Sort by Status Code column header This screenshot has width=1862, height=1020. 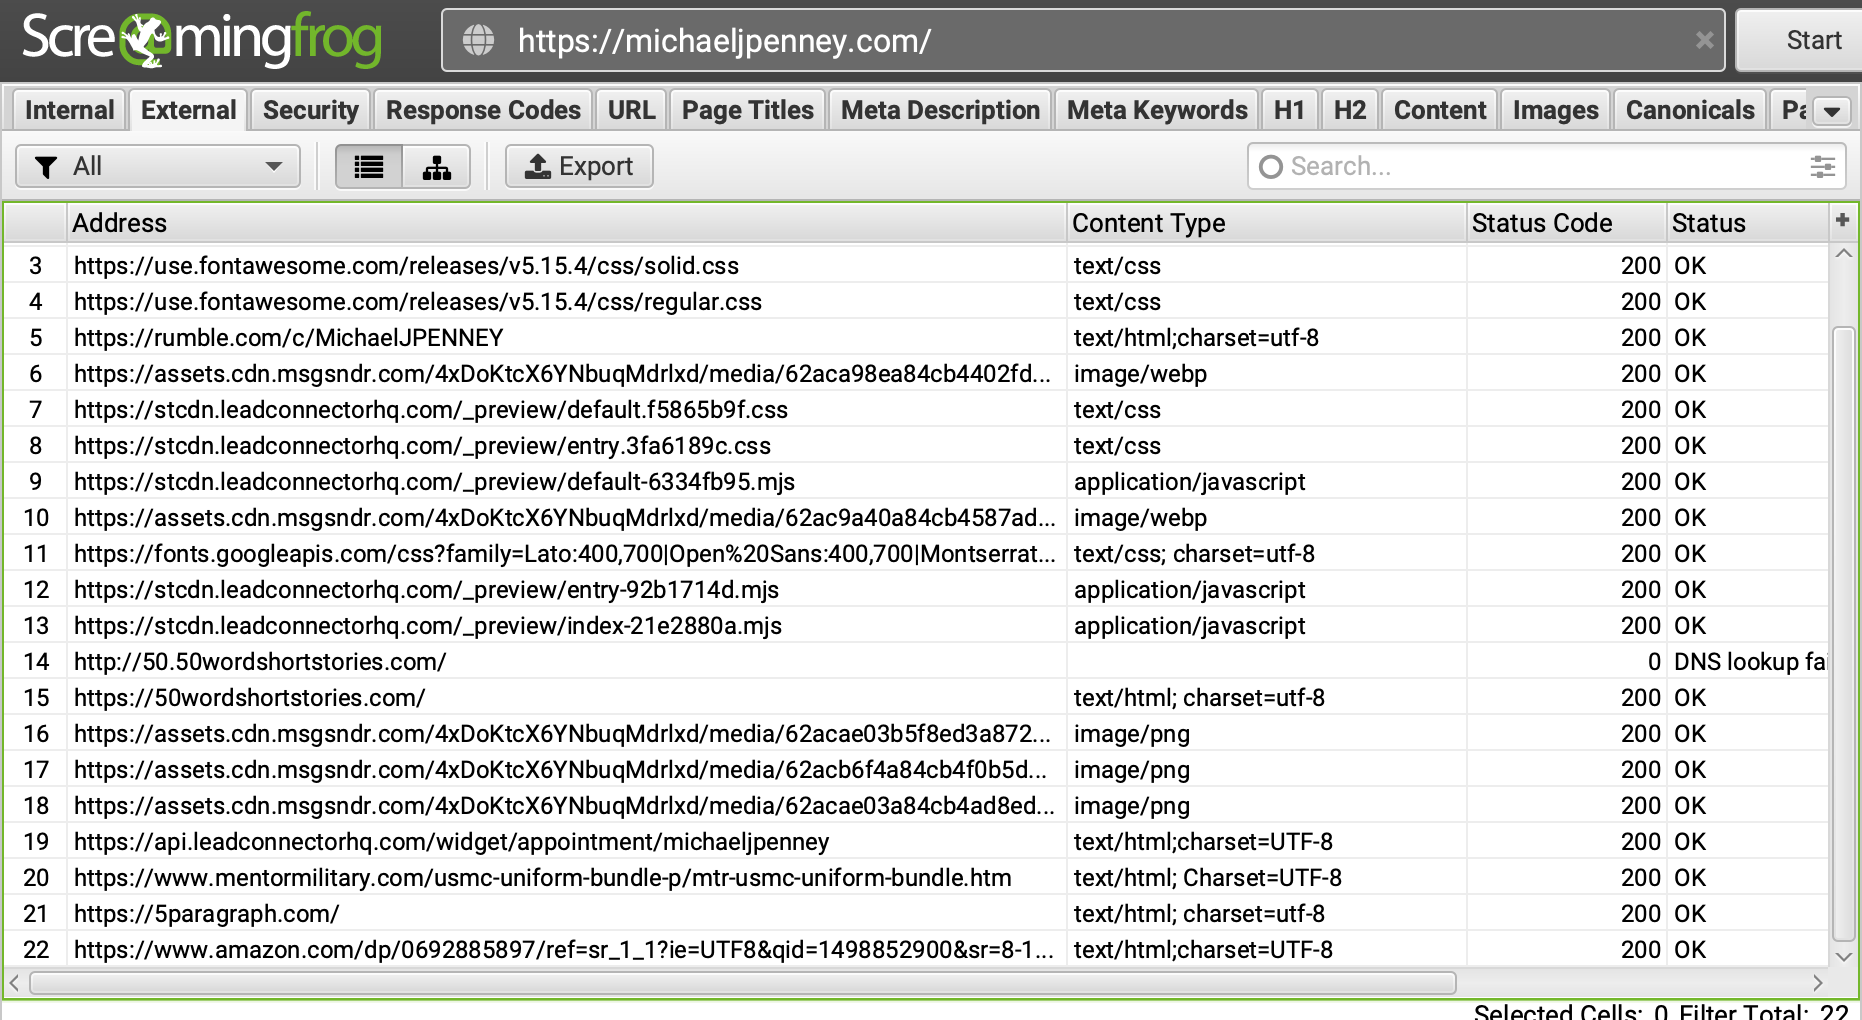1566,223
